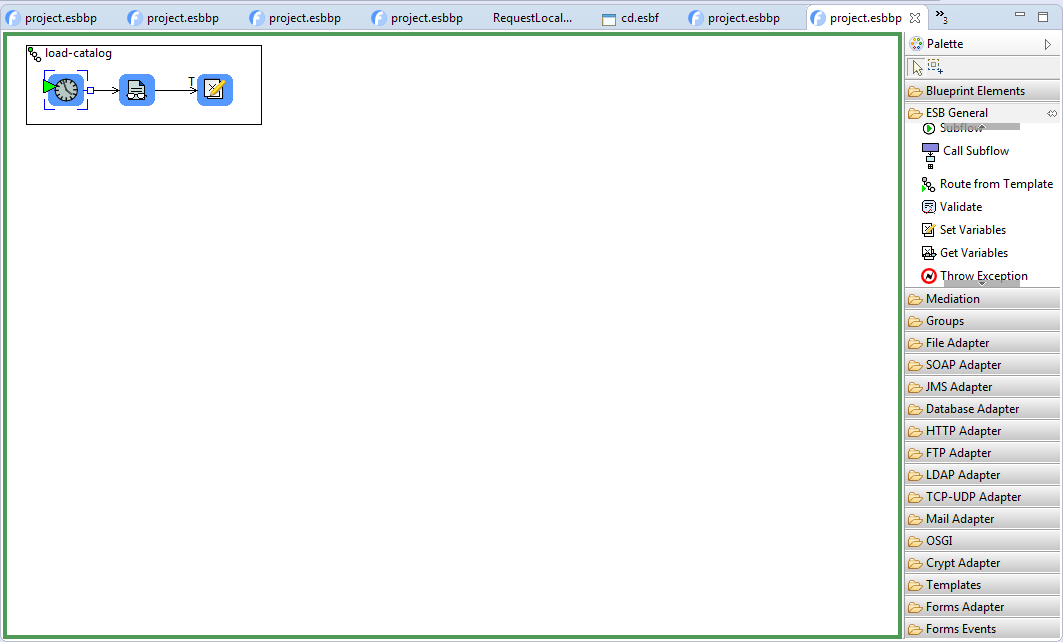
Task: Select the timer node in load-catalog route
Action: pos(65,90)
